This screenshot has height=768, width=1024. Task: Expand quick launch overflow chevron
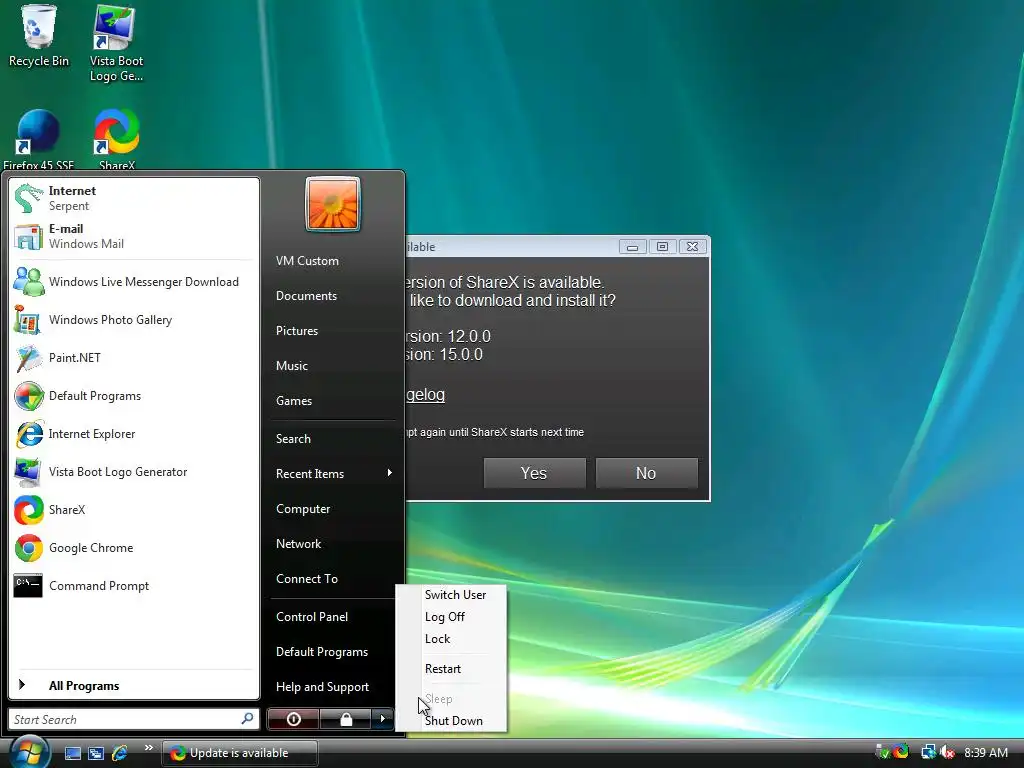coord(149,748)
